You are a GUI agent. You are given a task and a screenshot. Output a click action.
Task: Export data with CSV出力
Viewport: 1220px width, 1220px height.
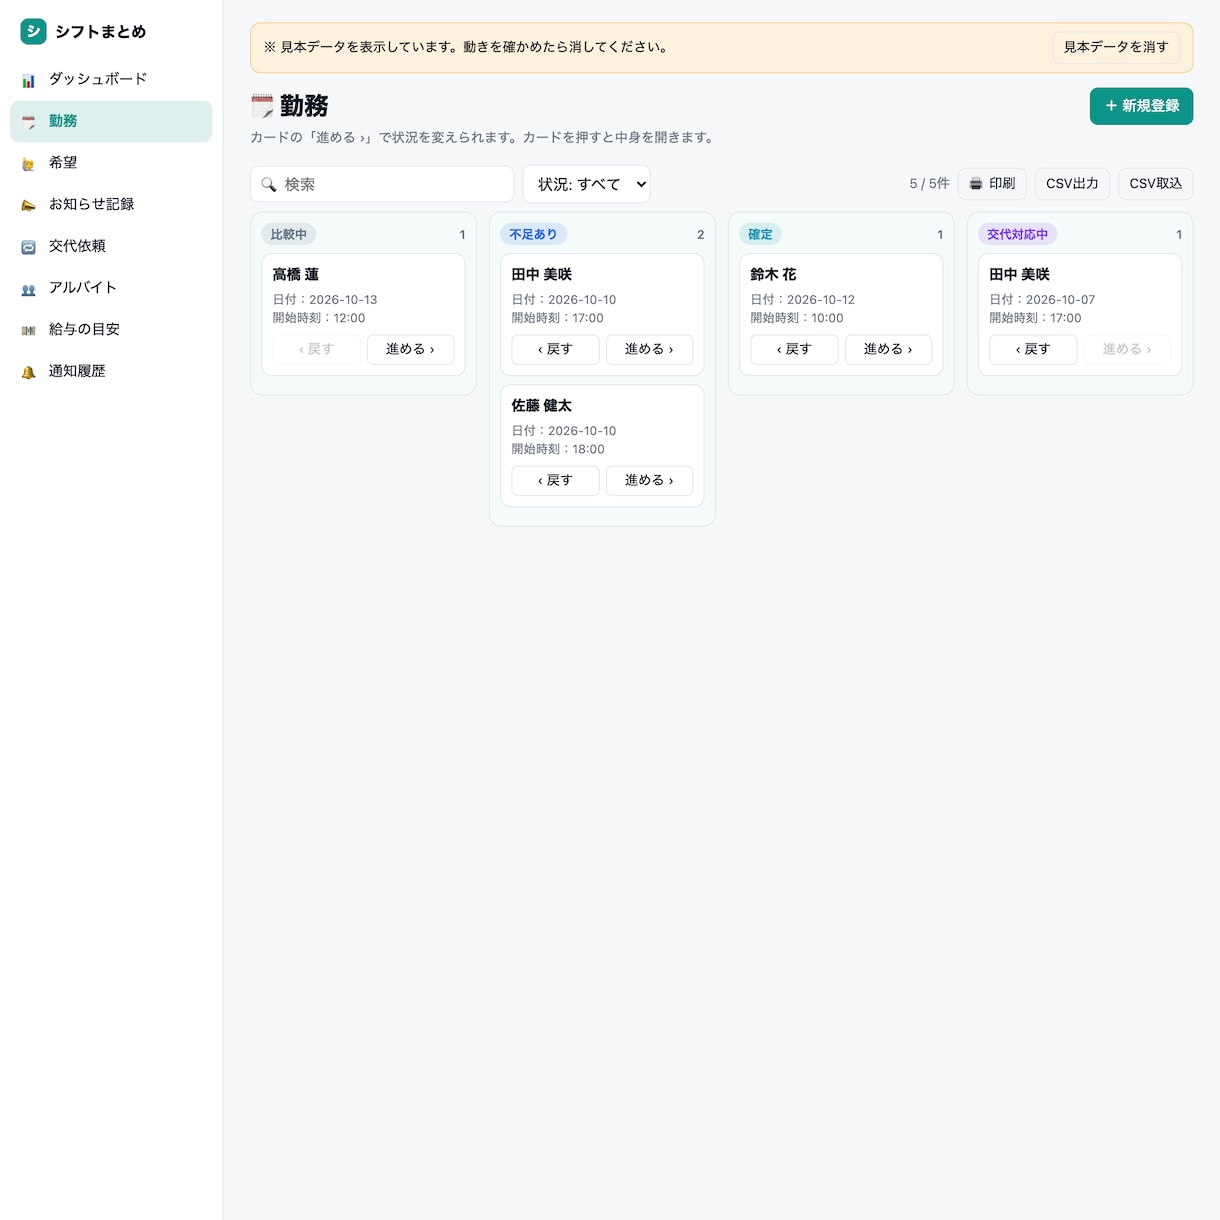click(1072, 184)
